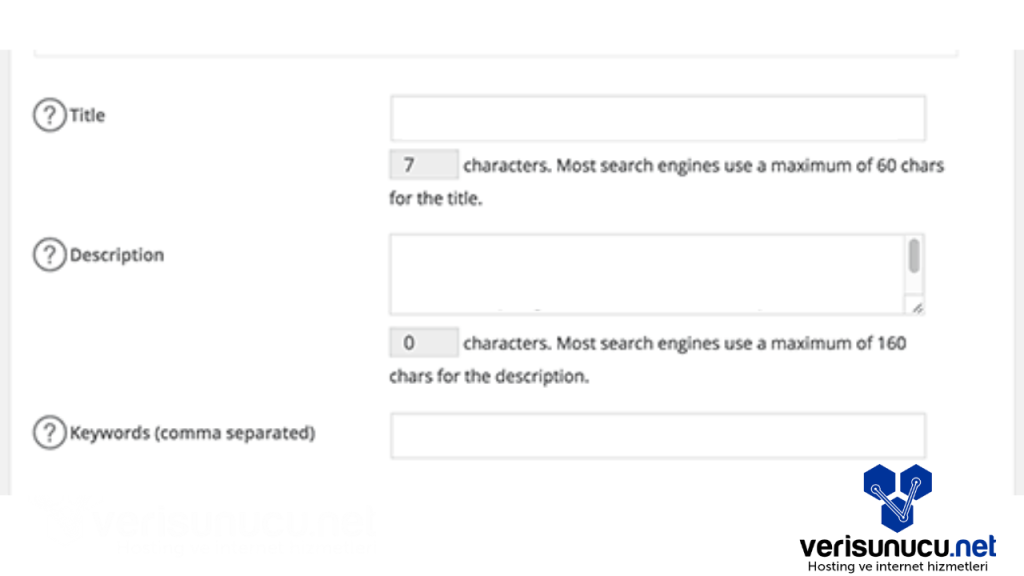Click the Title character count box
The image size is (1024, 576).
pos(423,165)
